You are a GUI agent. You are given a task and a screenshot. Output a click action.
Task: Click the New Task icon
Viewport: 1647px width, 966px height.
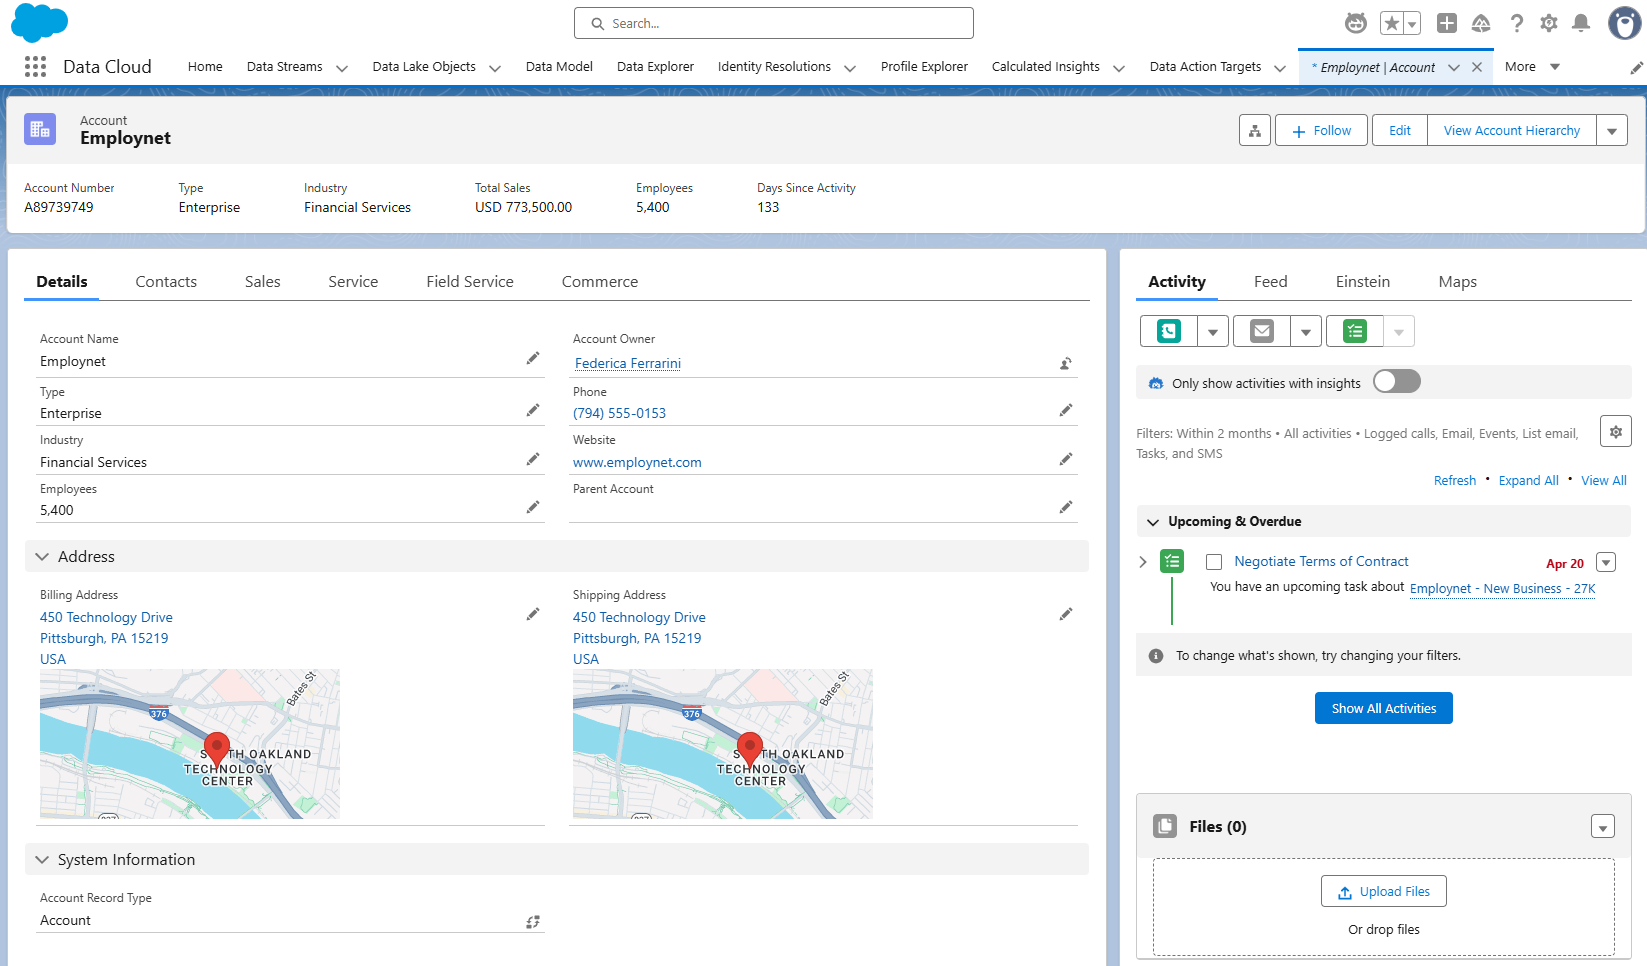1355,331
